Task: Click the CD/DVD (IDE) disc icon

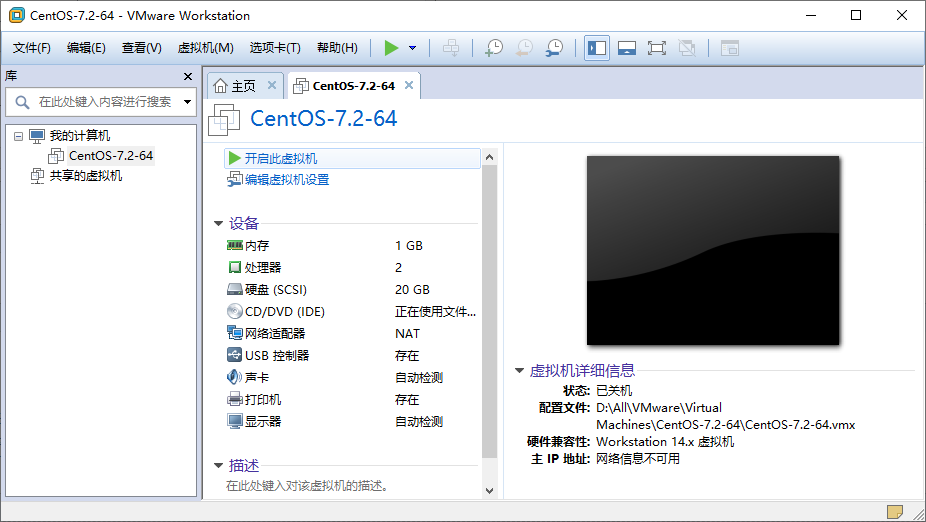Action: pos(234,311)
